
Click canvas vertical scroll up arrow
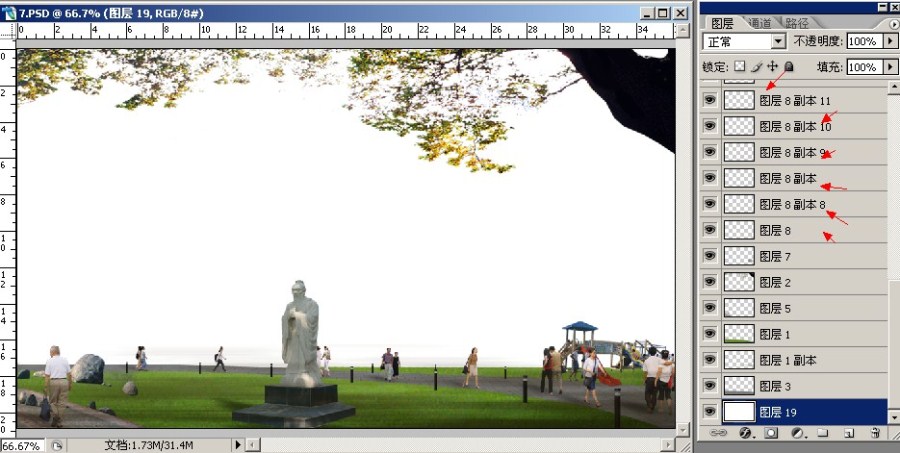682,30
